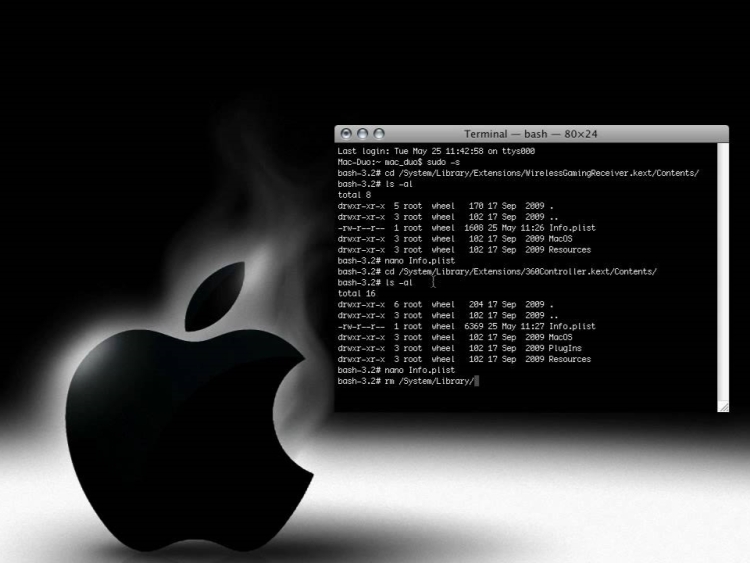750x563 pixels.
Task: Close the Terminal window with red button
Action: click(346, 133)
